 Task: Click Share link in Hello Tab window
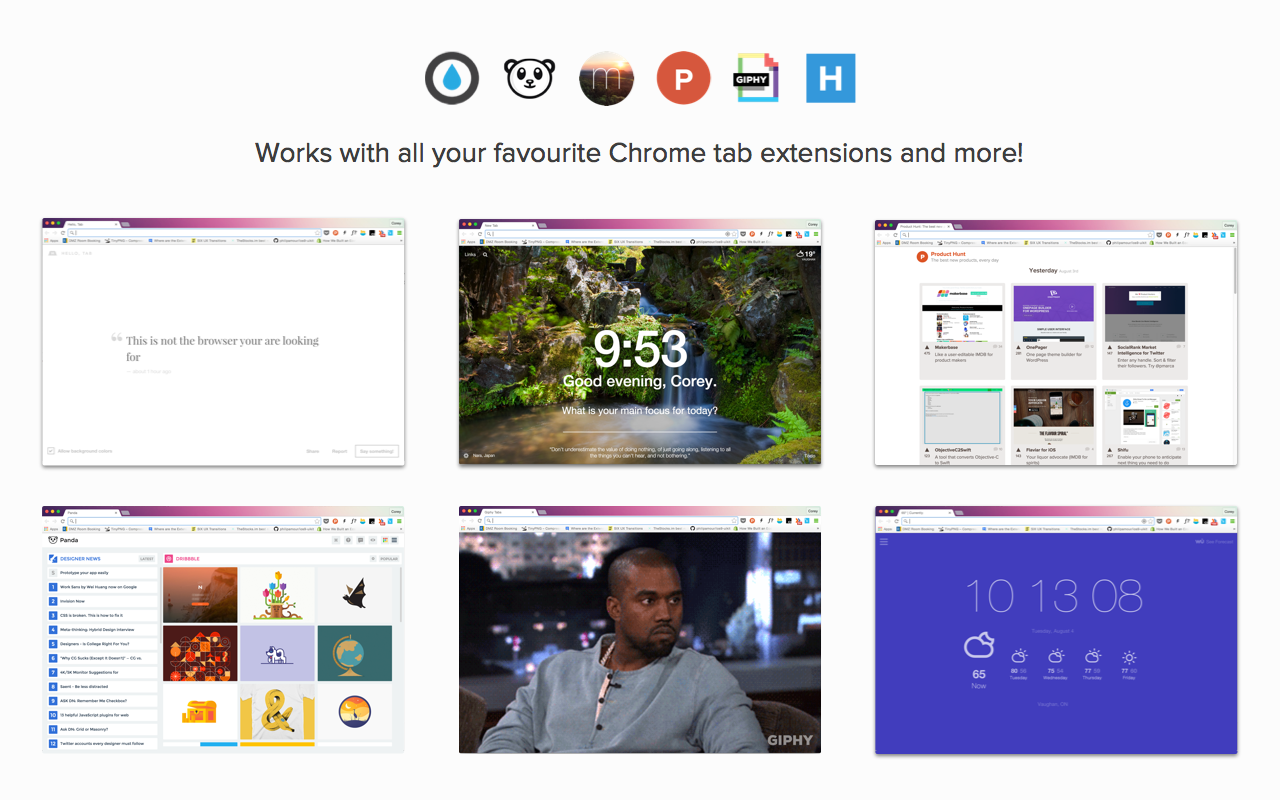(313, 451)
